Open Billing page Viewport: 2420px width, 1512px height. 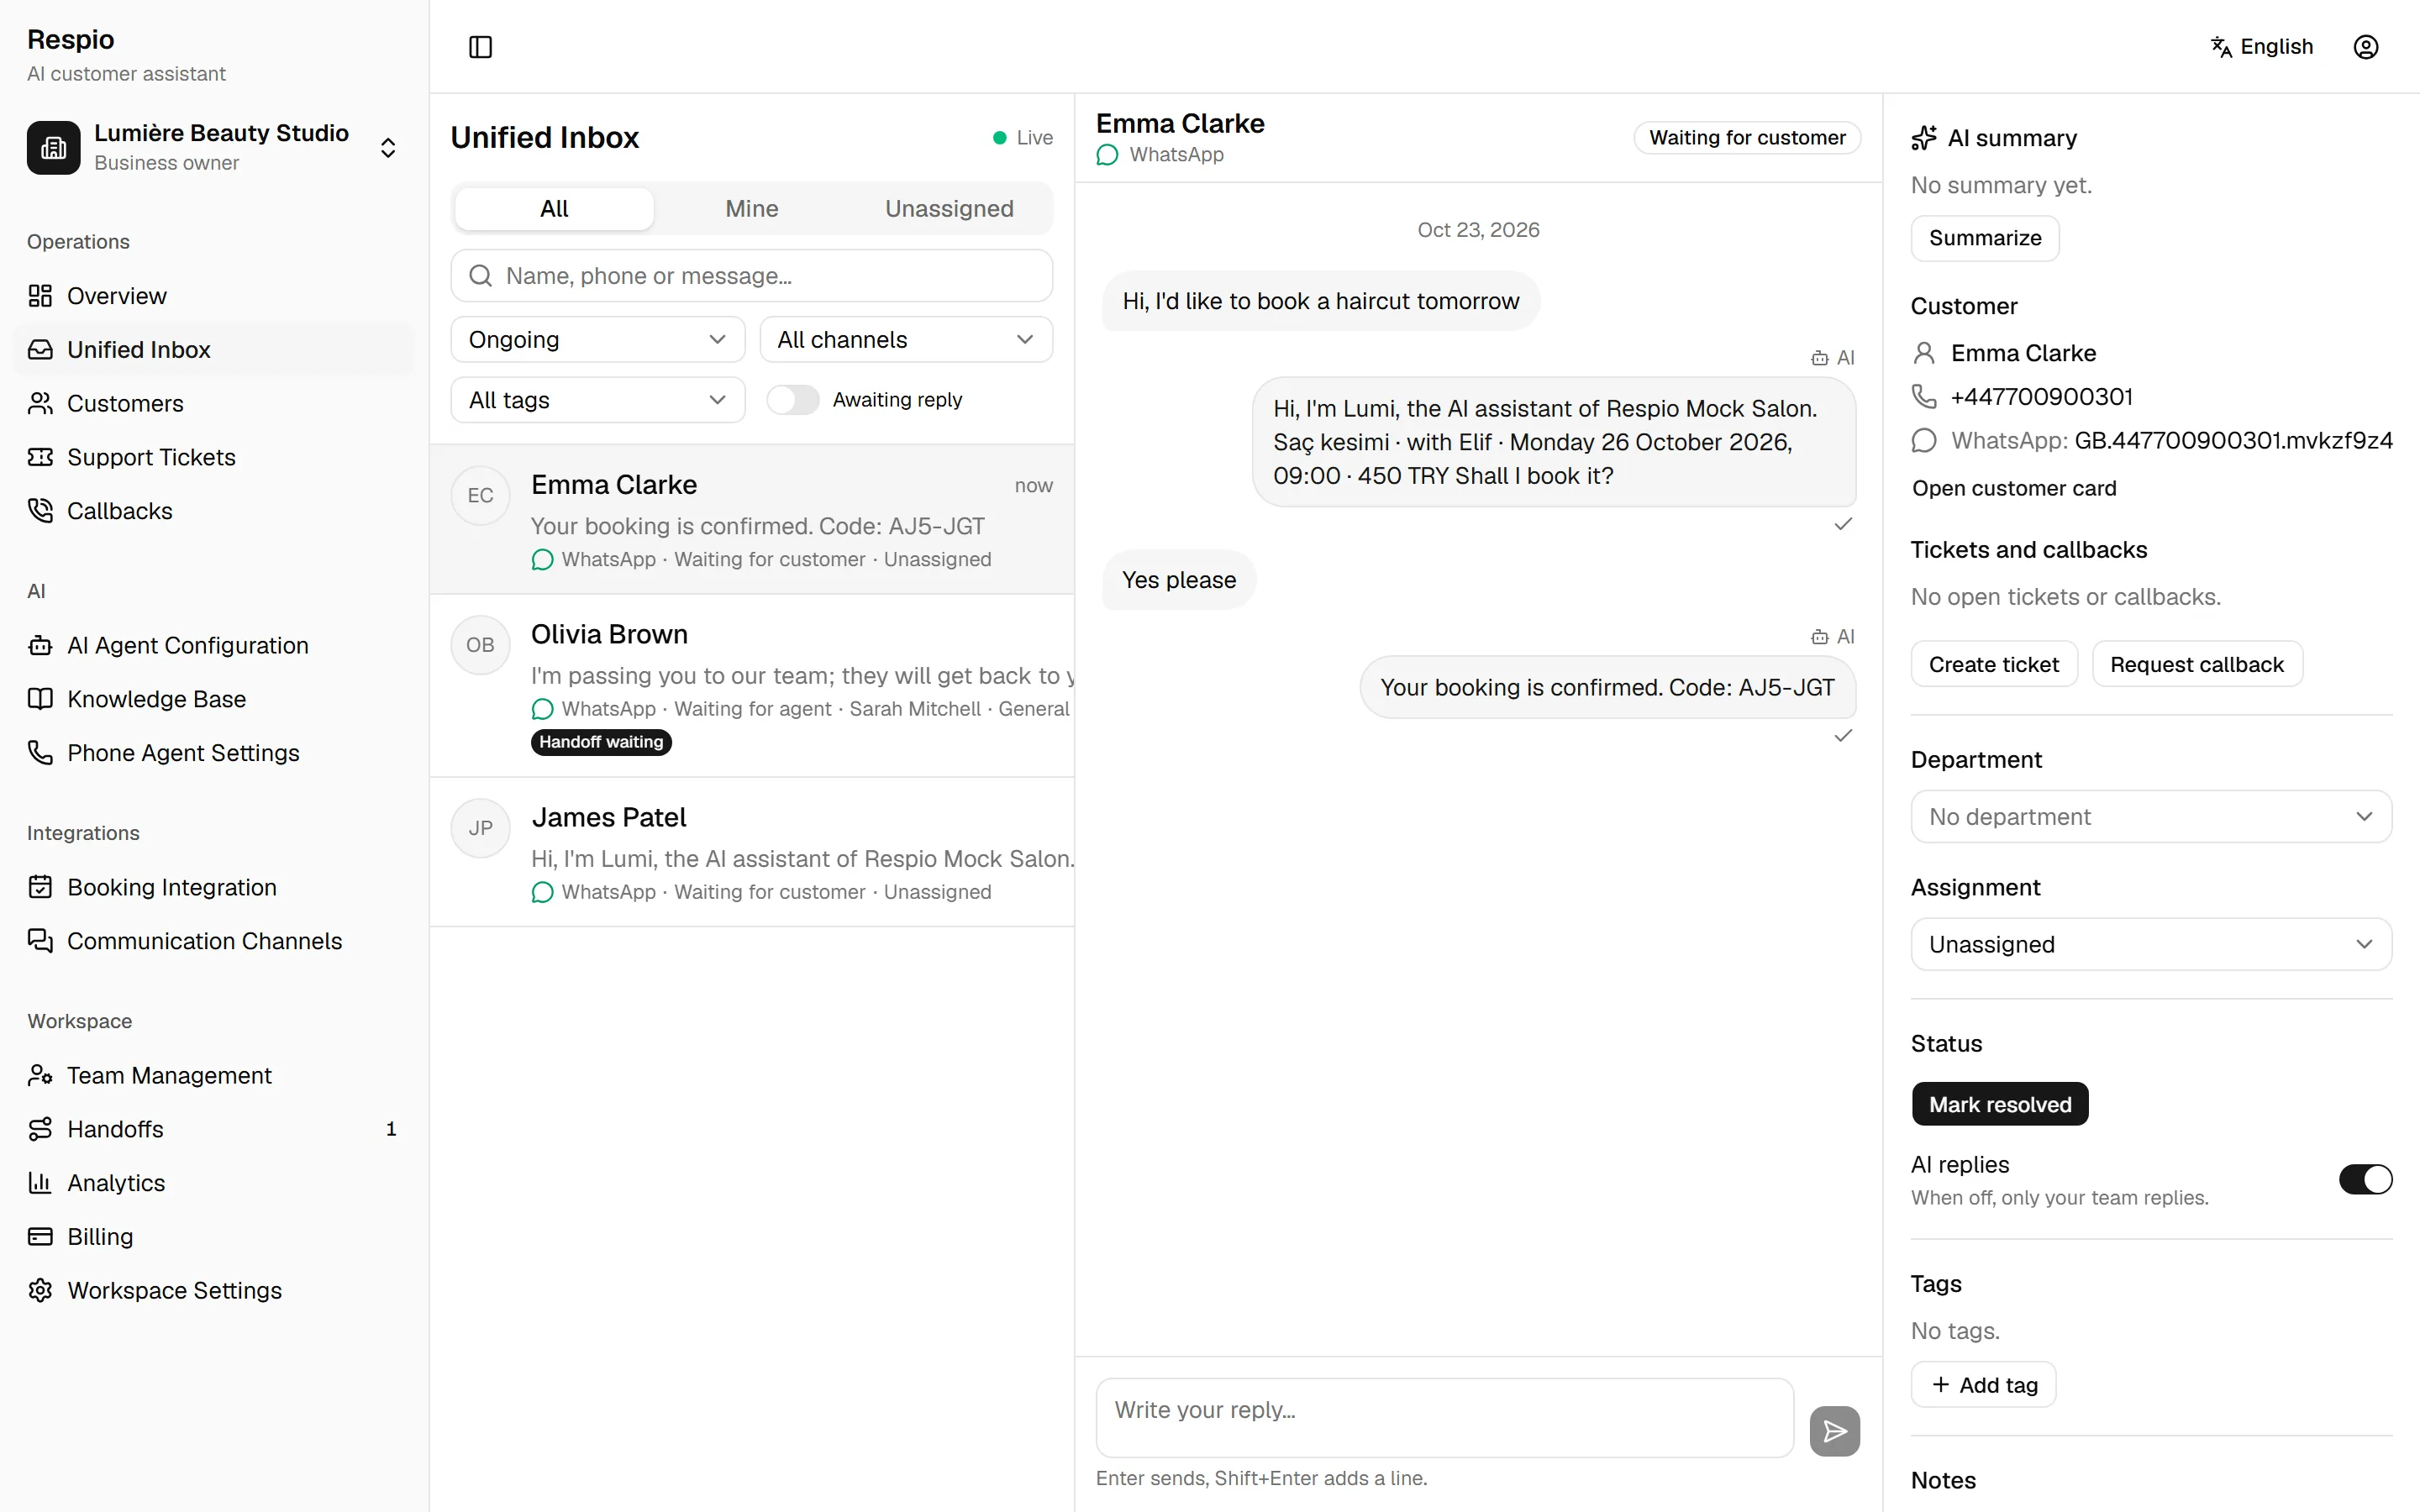coord(214,1237)
